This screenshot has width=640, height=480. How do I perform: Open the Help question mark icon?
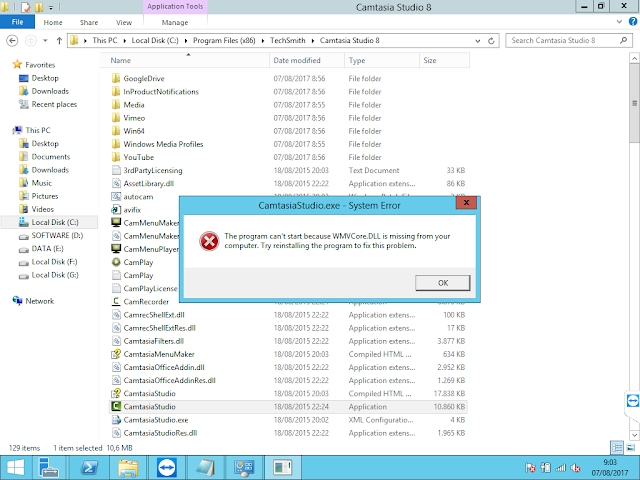point(633,22)
